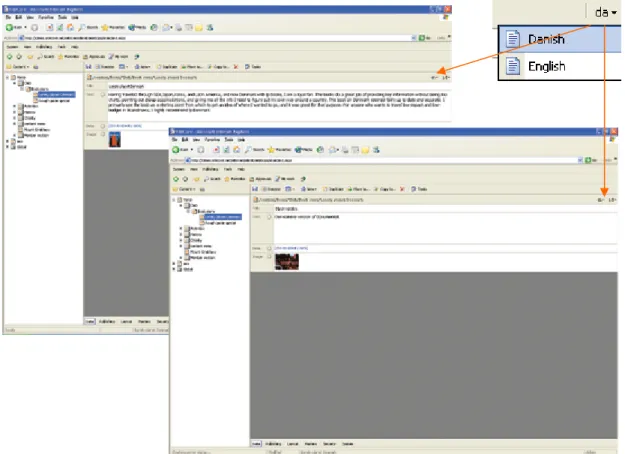Screen dimensions: 625x454
Task: Click the Print icon in front window
Action: pyautogui.click(x=345, y=150)
